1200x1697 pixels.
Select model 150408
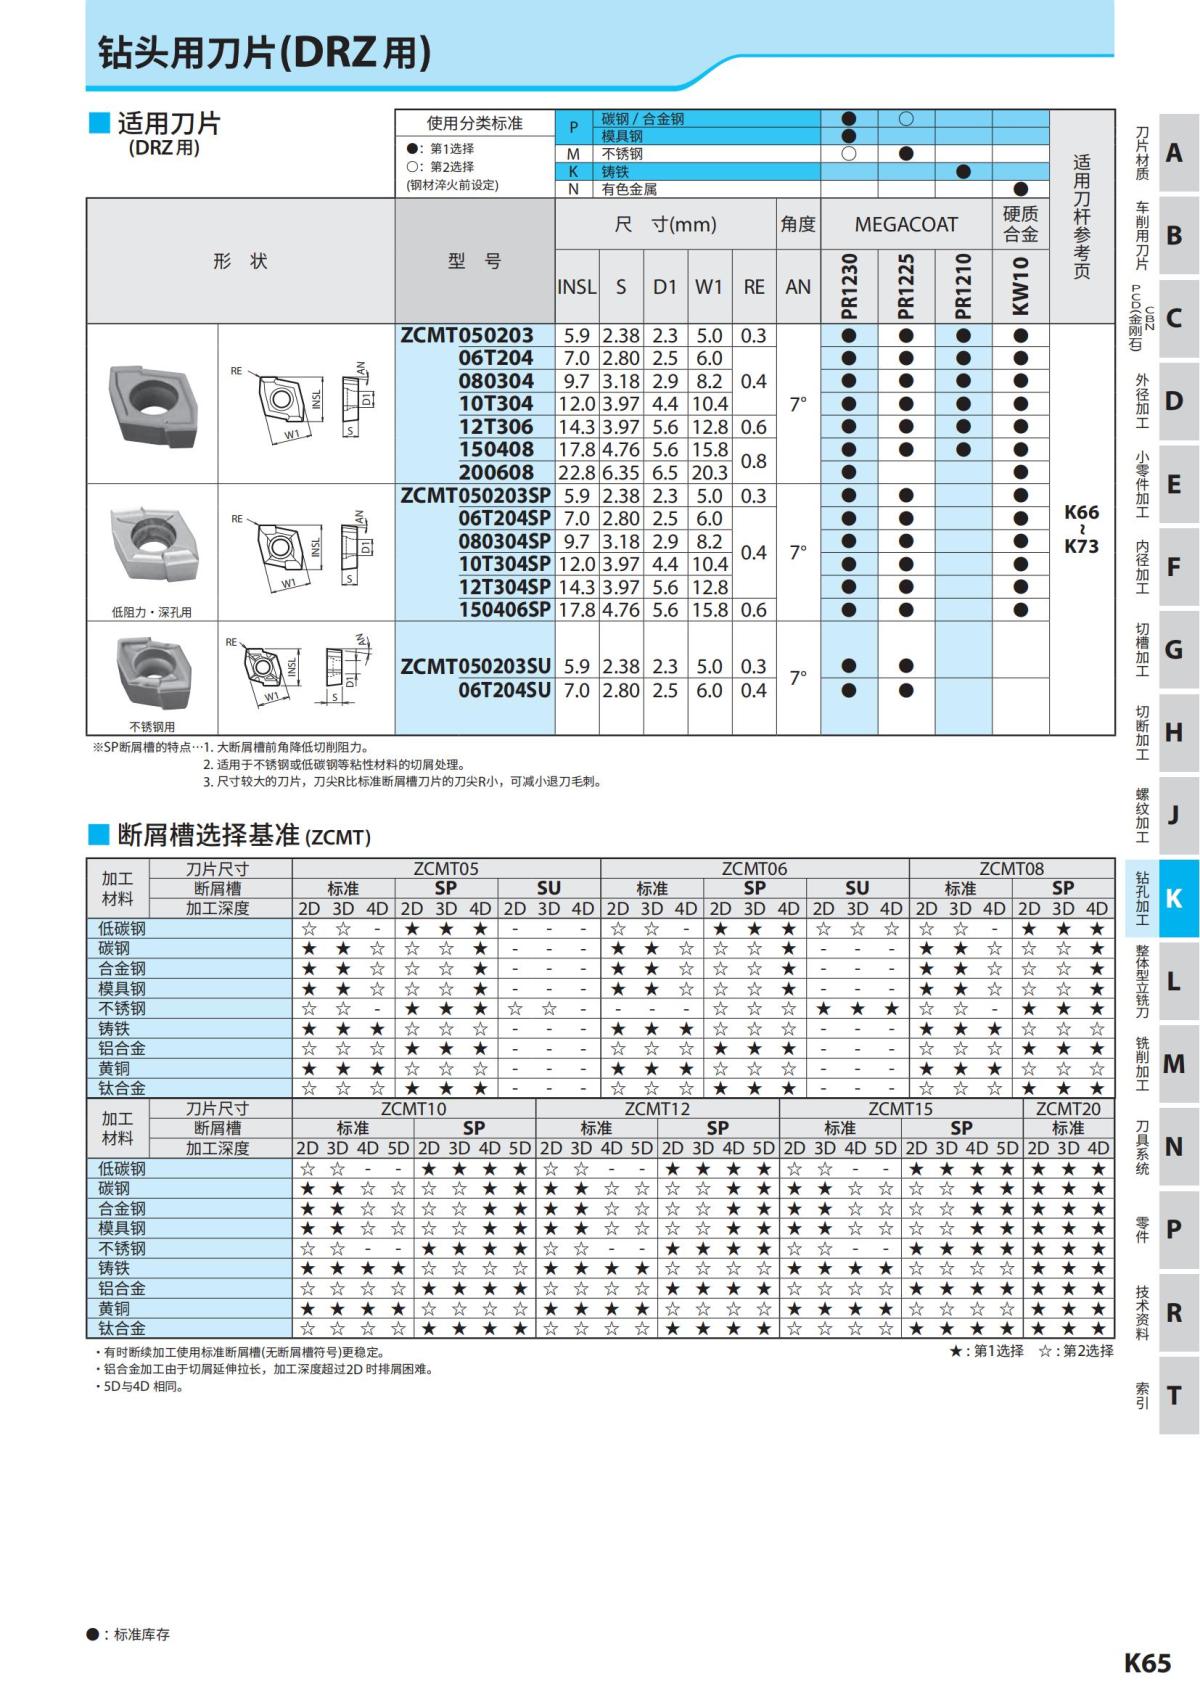coord(496,449)
